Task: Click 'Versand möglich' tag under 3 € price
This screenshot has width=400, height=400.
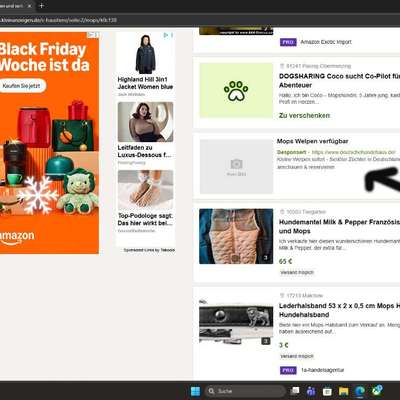Action: pyautogui.click(x=297, y=356)
